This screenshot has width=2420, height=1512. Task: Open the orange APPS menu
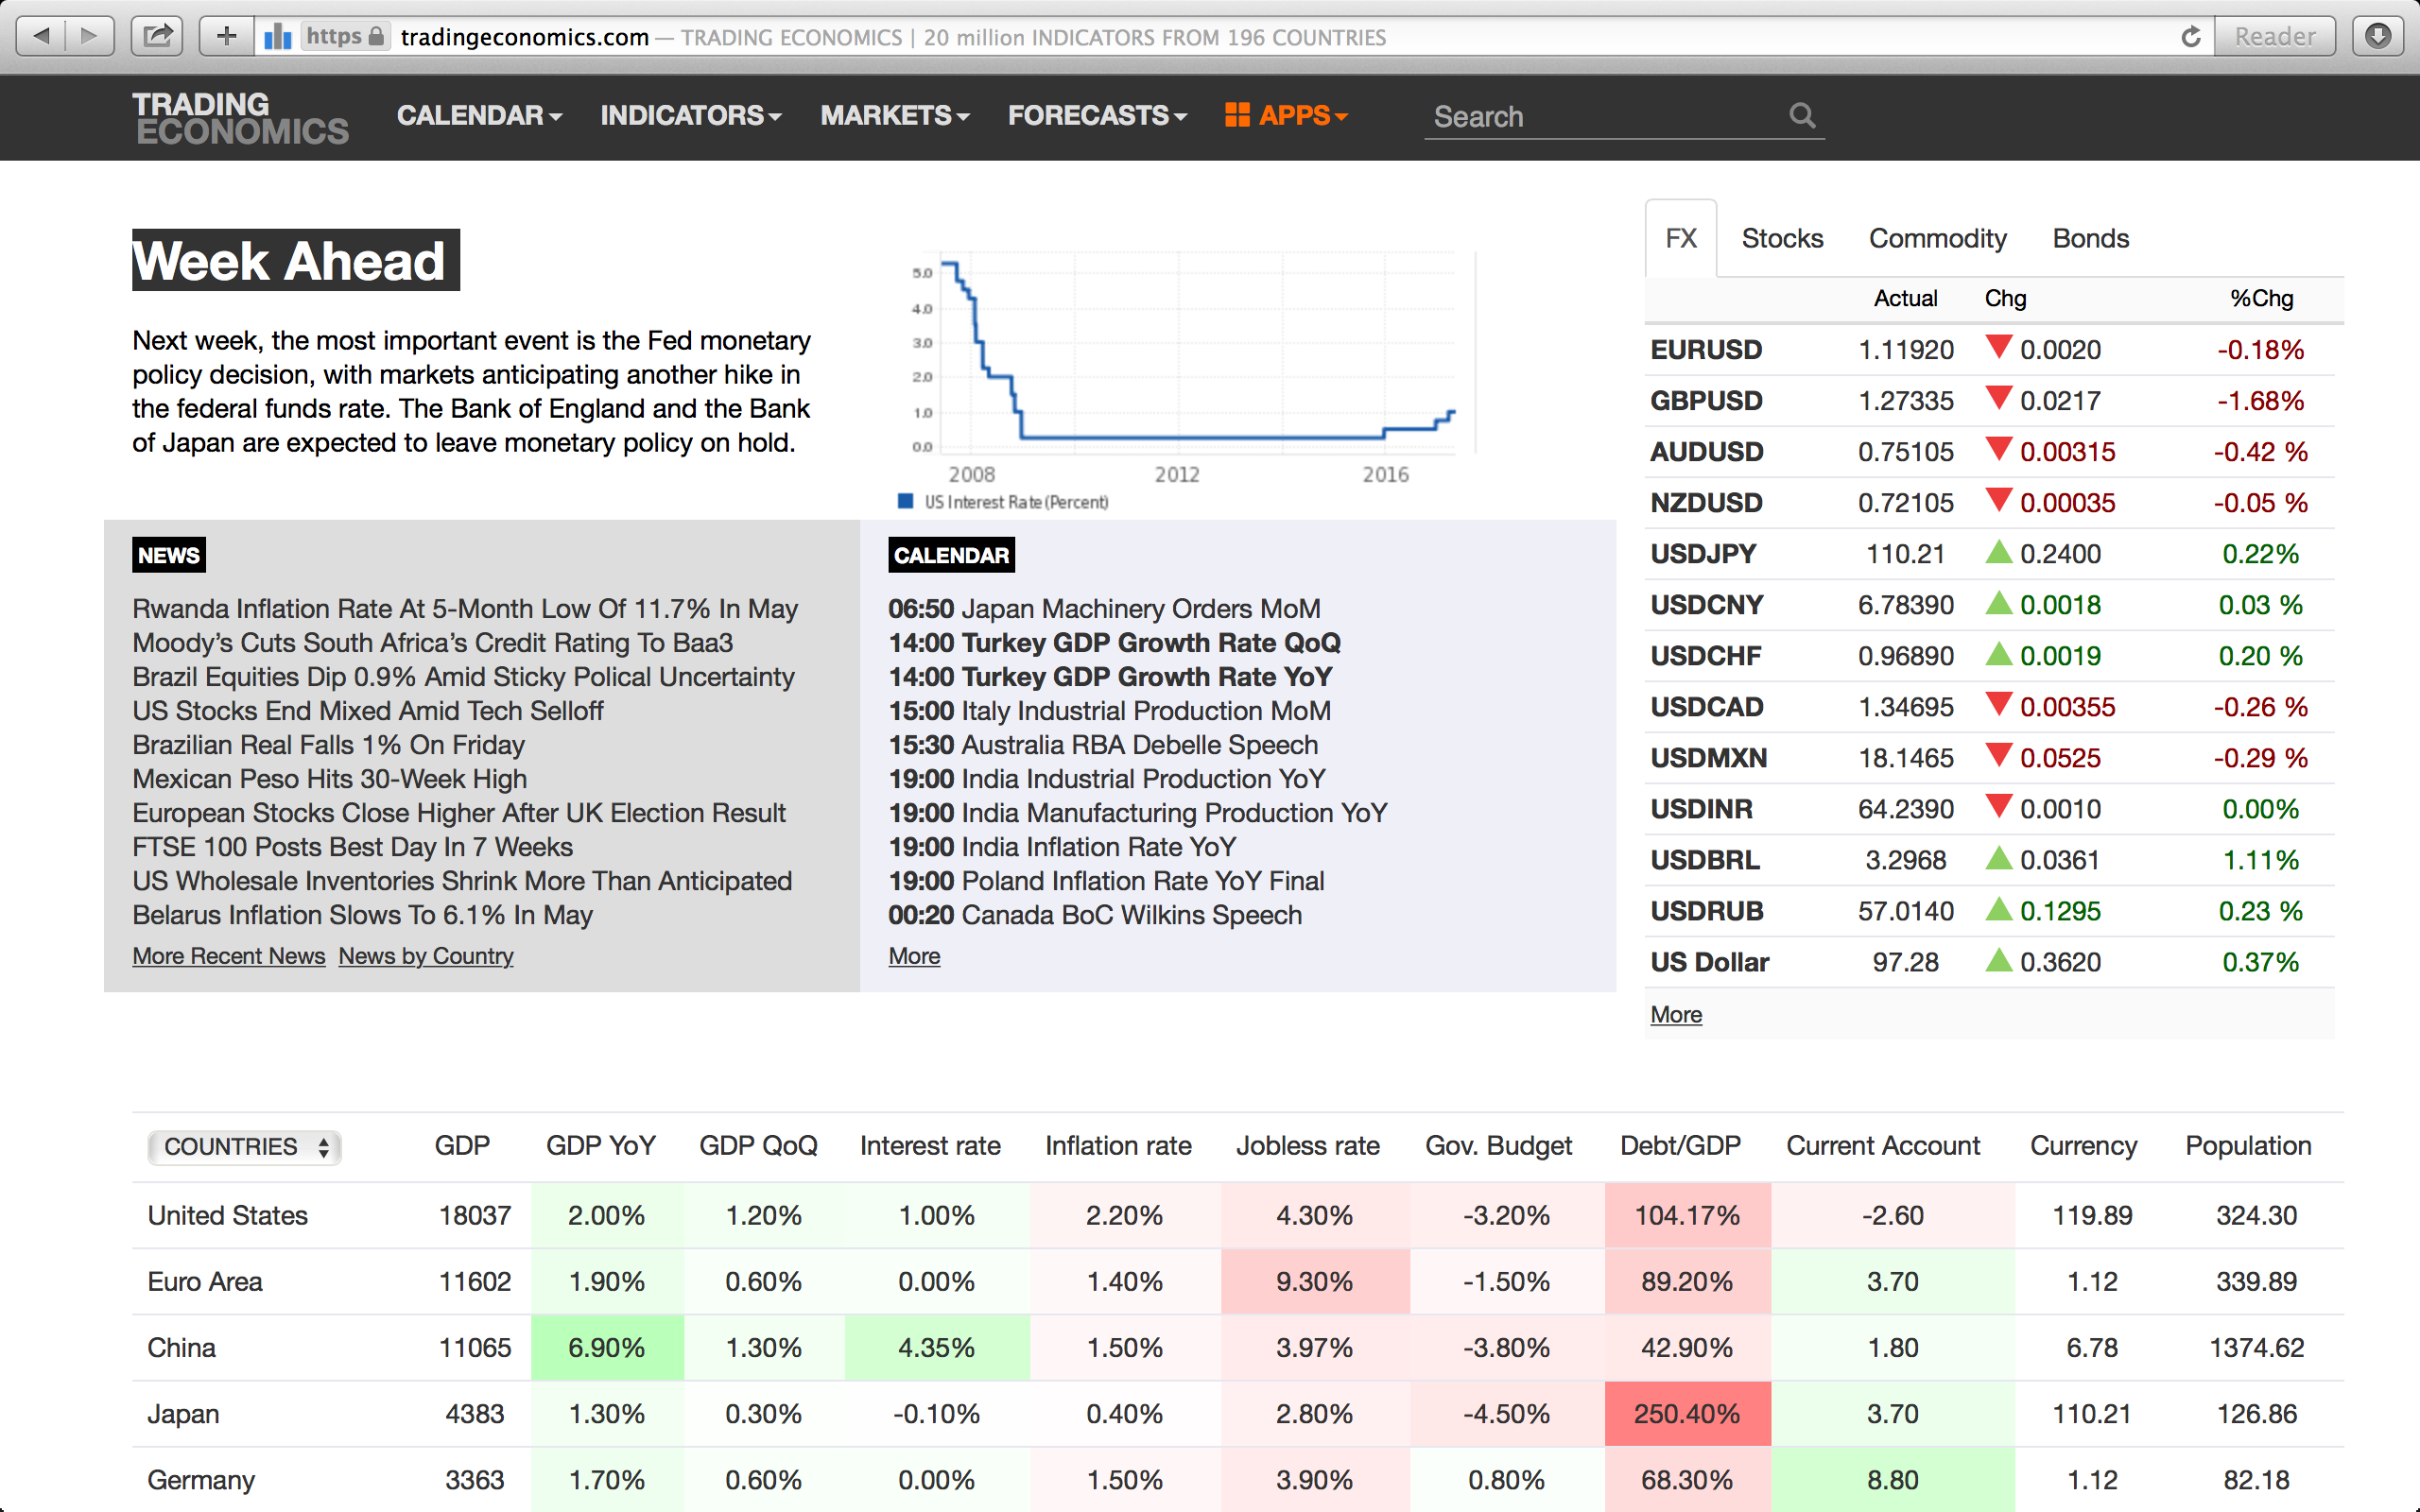point(1287,116)
